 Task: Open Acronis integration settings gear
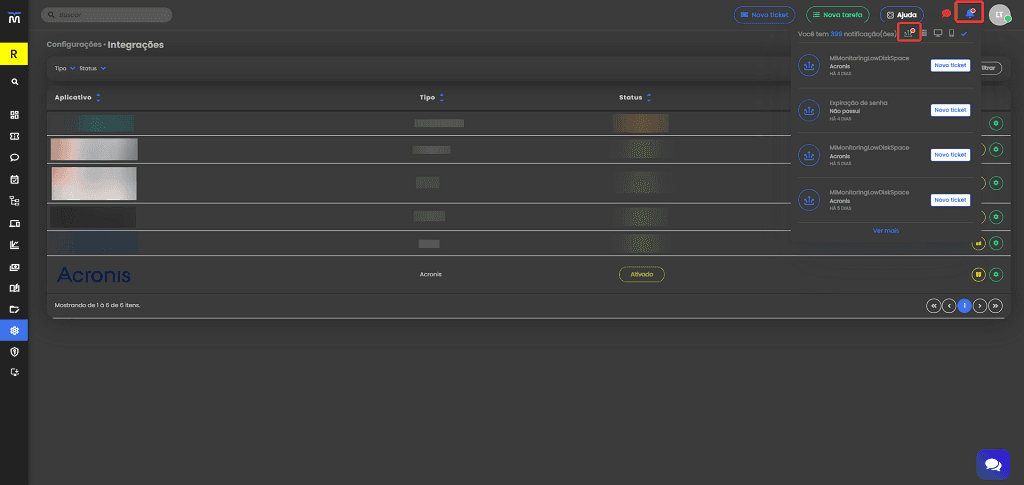coord(996,275)
